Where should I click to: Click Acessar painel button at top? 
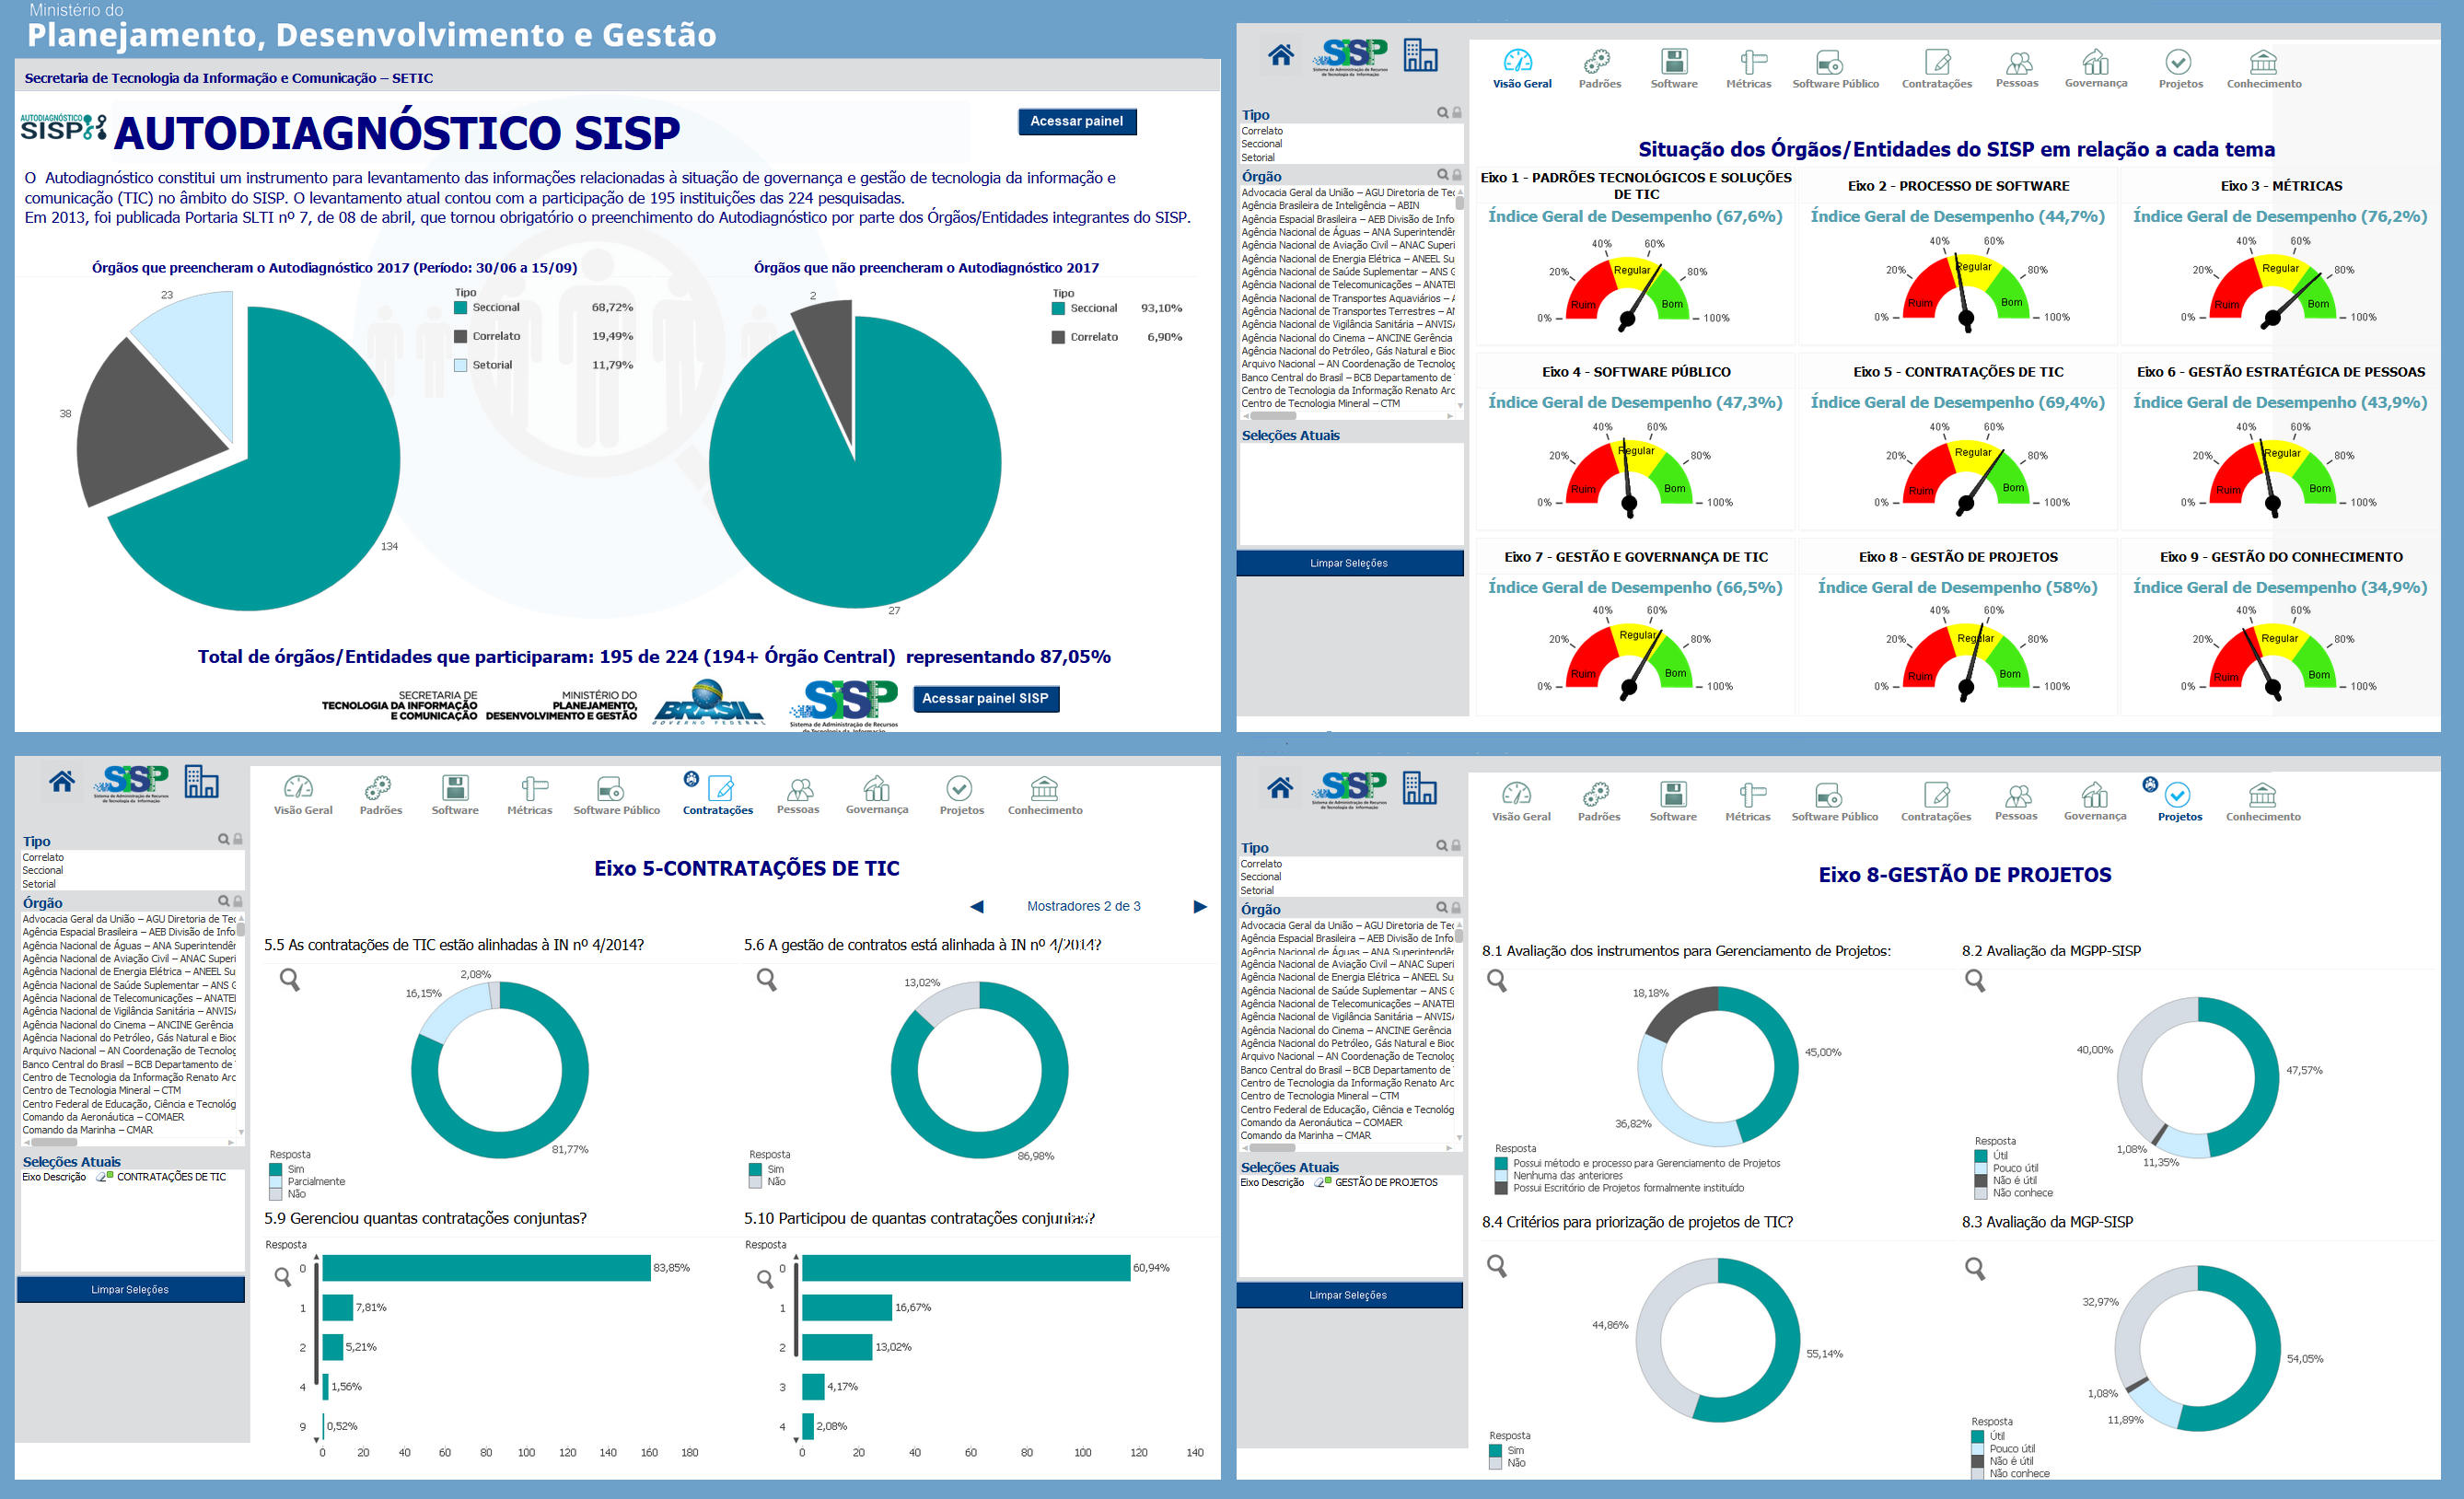(x=1077, y=121)
